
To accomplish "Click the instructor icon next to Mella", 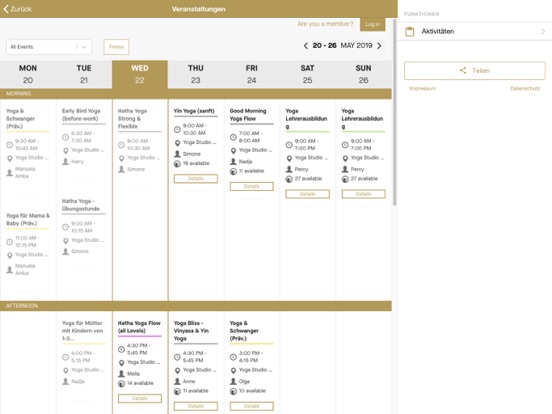I will 121,374.
